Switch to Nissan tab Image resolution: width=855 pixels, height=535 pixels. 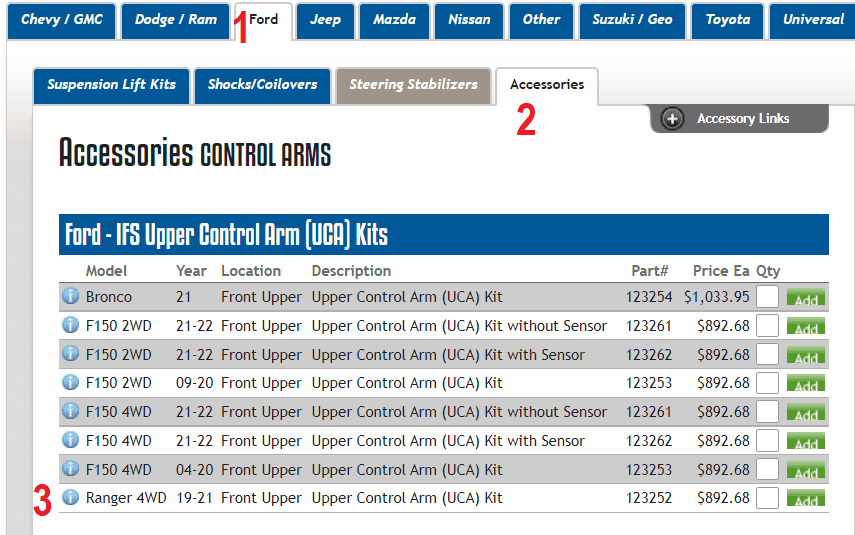tap(469, 20)
